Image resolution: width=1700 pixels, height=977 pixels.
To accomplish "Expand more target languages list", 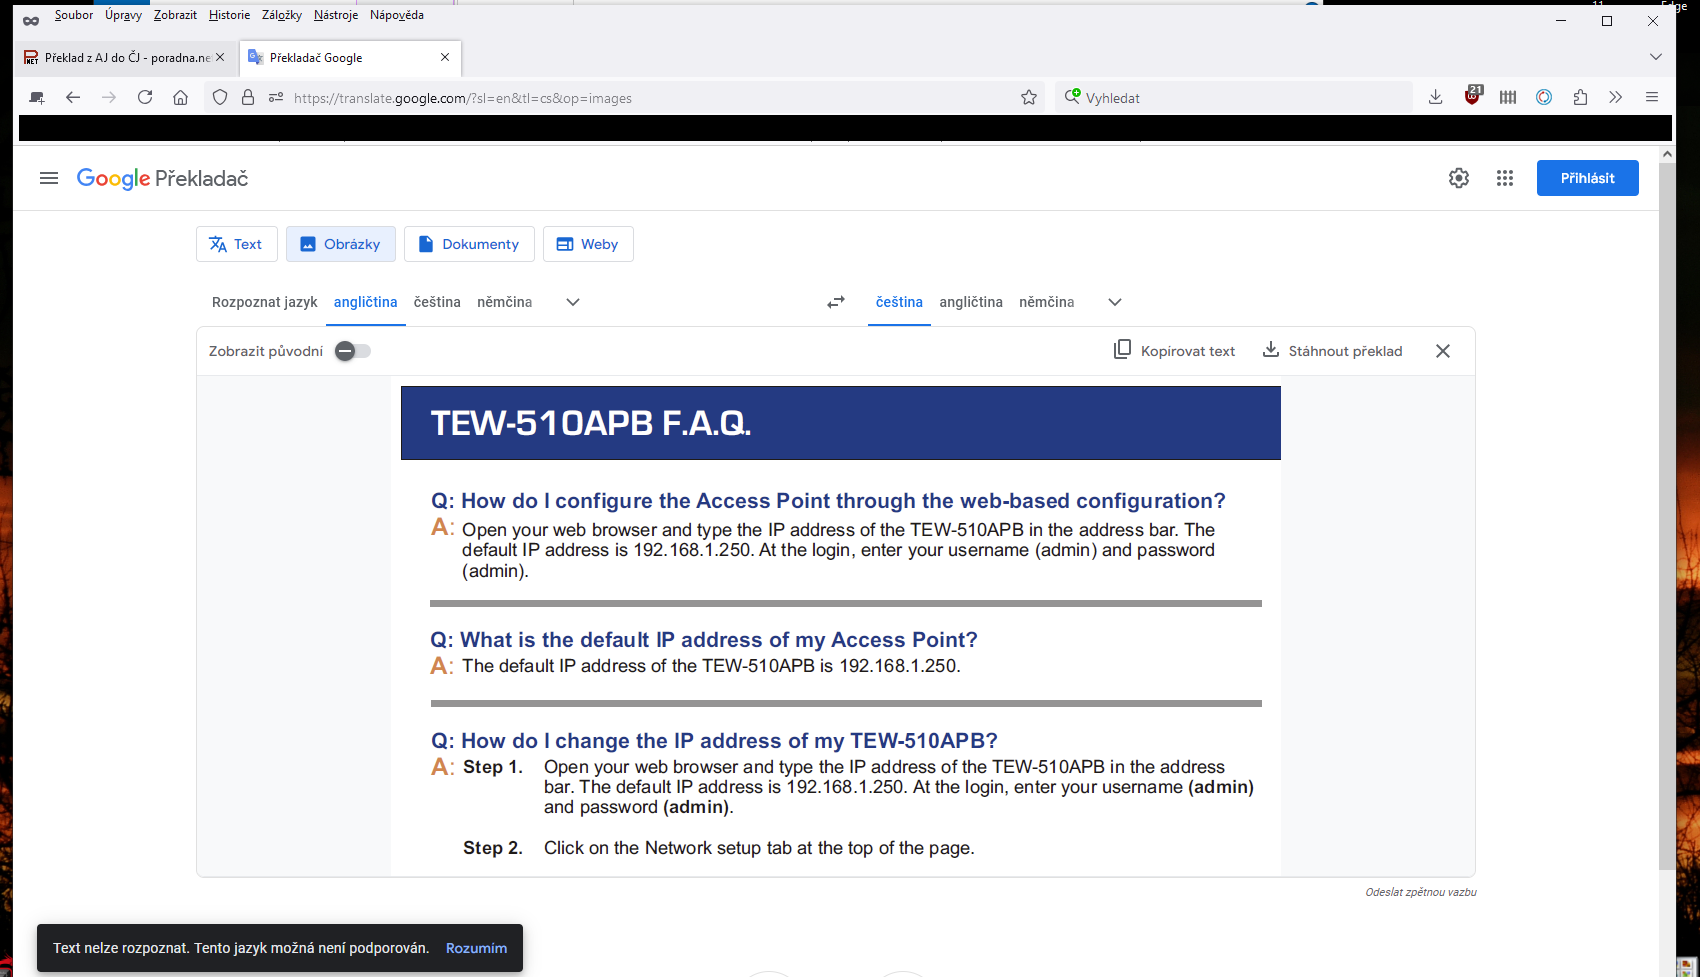I will click(1115, 302).
